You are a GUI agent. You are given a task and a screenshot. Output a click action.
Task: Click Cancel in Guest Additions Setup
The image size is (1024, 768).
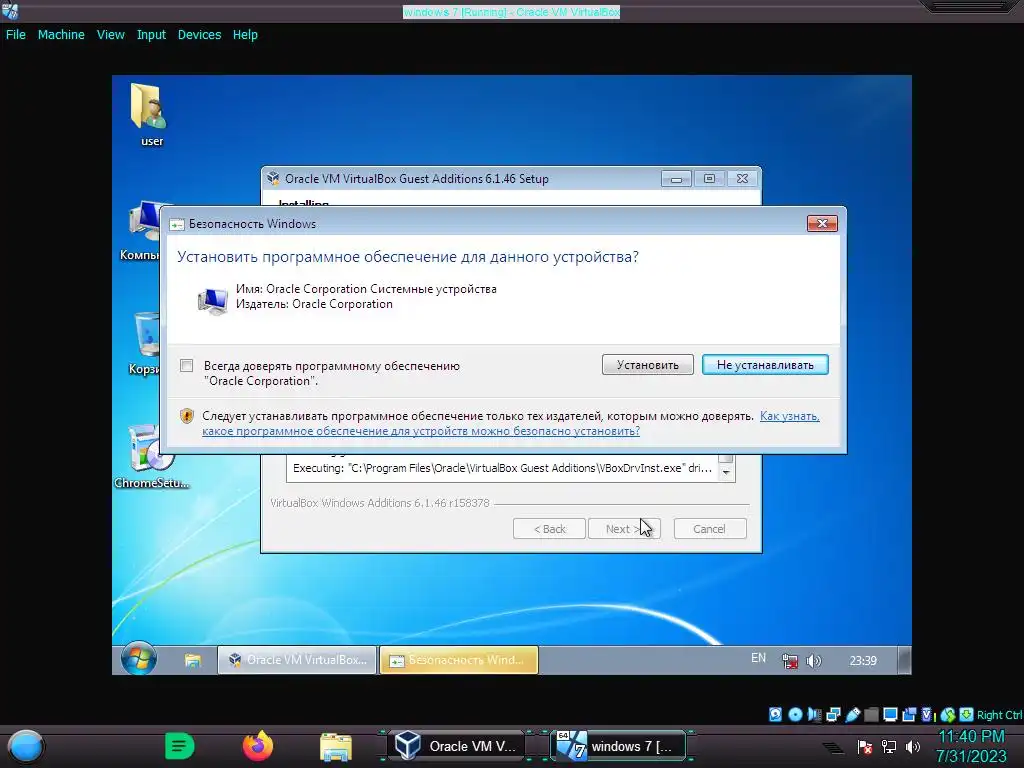click(710, 529)
